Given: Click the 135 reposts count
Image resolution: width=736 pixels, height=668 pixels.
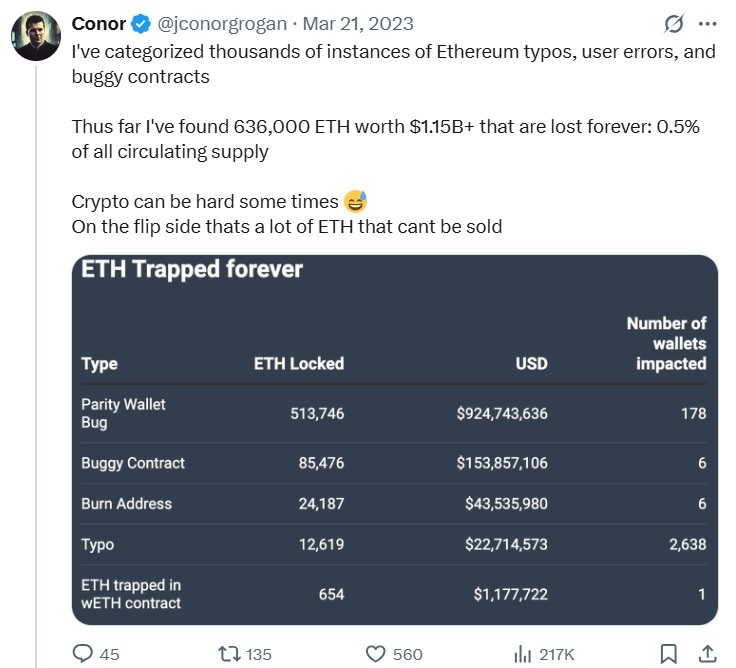Looking at the screenshot, I should pos(259,654).
